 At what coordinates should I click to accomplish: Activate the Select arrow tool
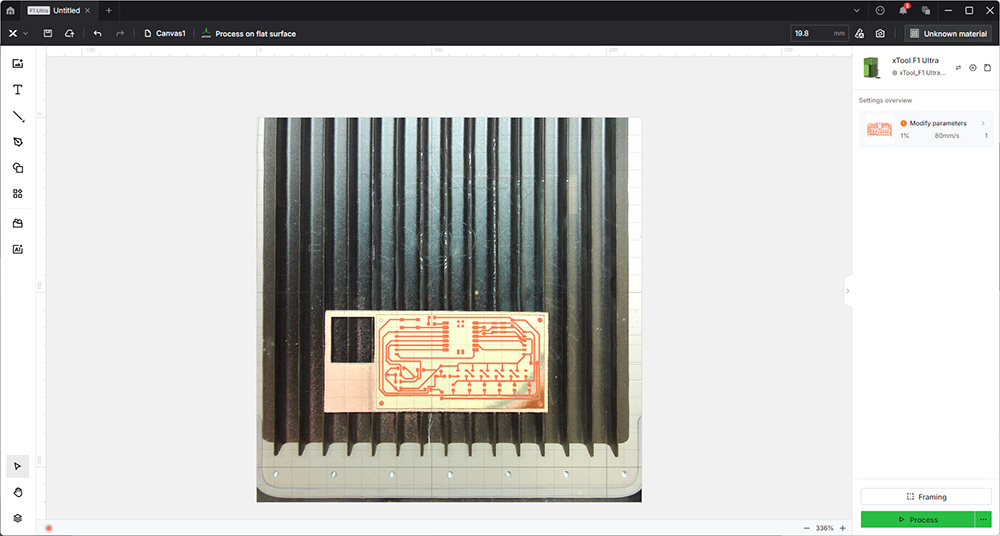coord(18,466)
